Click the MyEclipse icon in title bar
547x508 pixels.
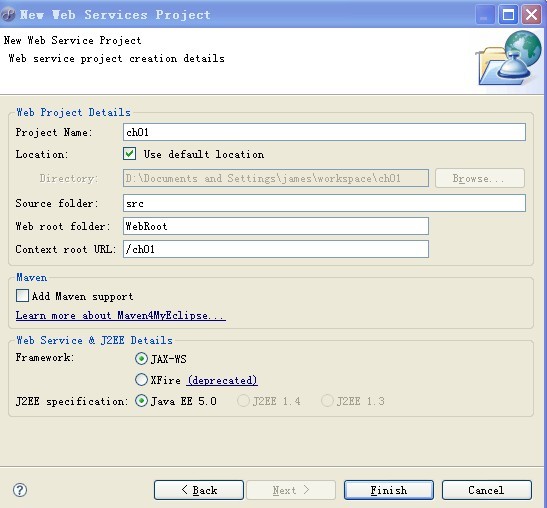[x=8, y=14]
